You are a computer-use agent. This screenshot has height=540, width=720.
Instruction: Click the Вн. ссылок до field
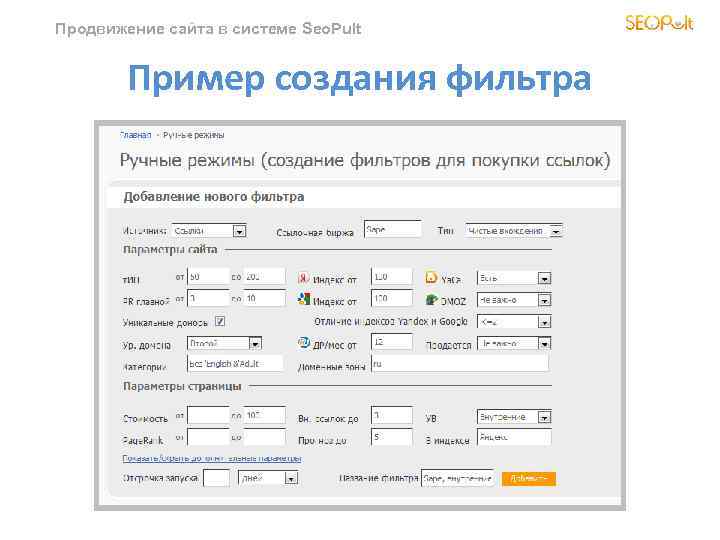click(x=392, y=415)
